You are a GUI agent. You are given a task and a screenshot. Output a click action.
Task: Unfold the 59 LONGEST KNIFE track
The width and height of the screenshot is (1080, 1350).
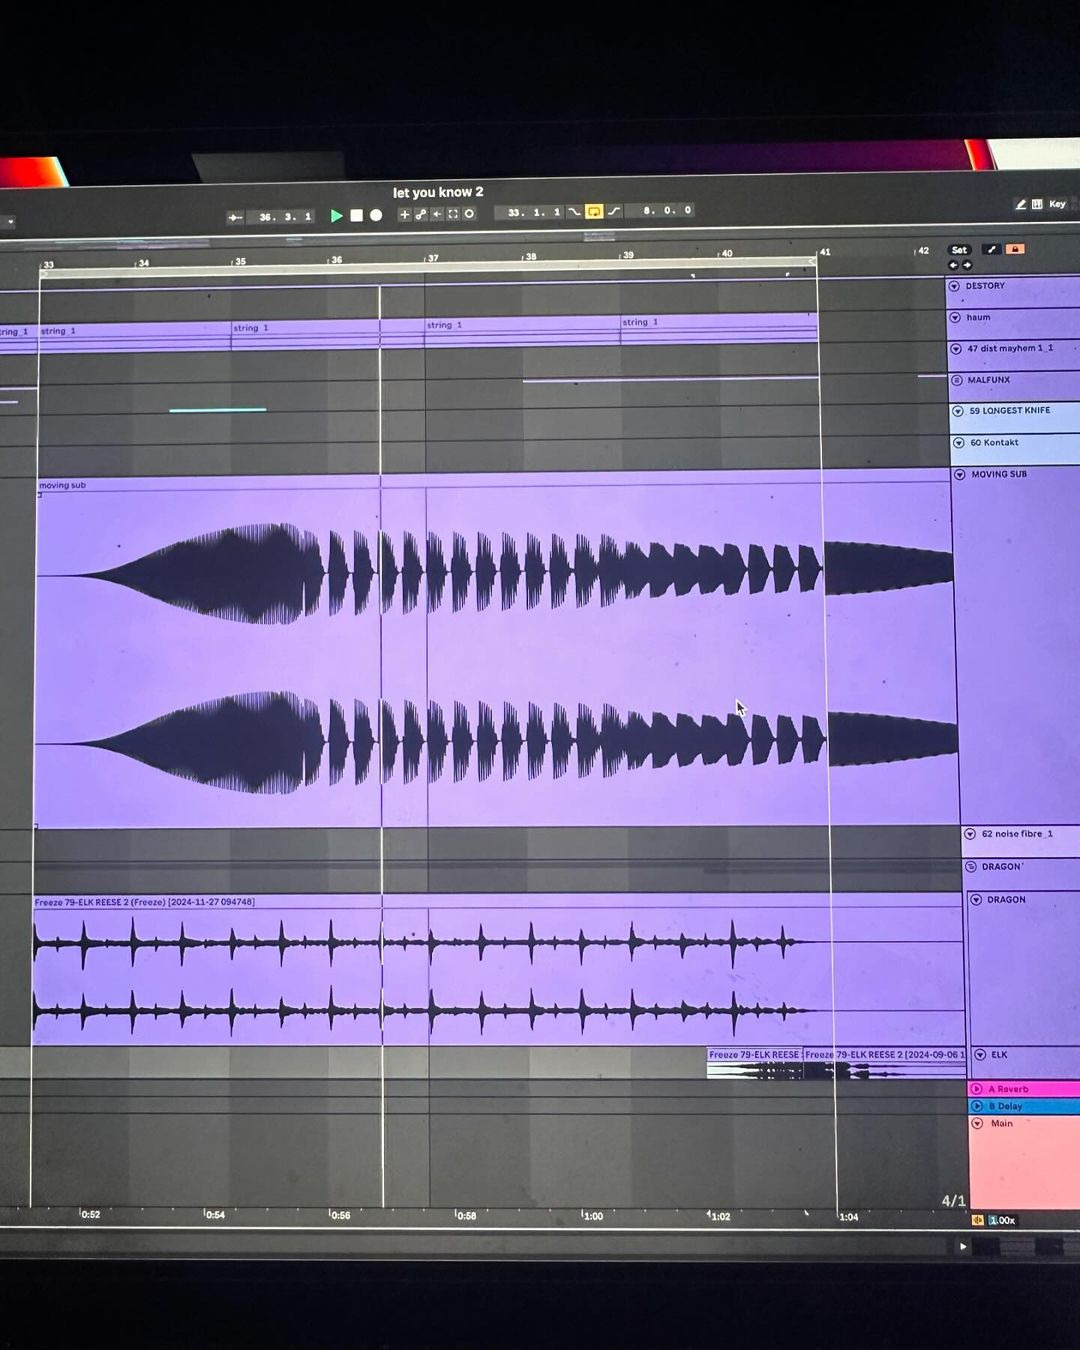click(958, 411)
